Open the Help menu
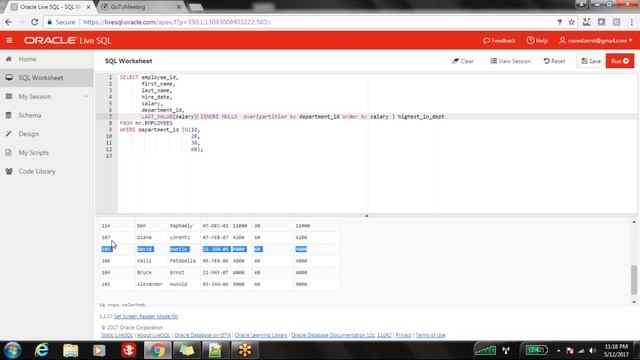Screen dimensions: 640x360 537,40
